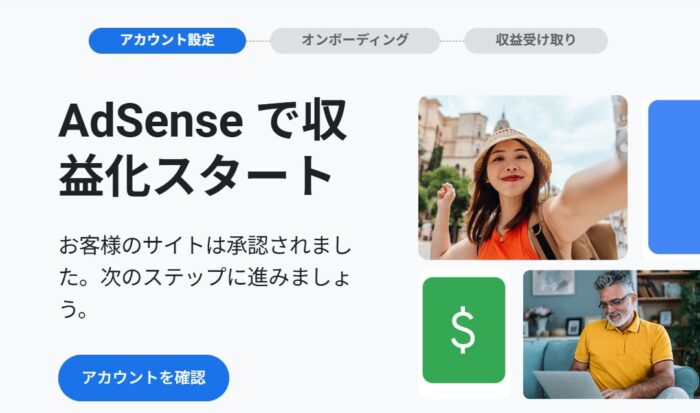The width and height of the screenshot is (700, 413).
Task: Open the オンボーディング step
Action: coord(355,41)
